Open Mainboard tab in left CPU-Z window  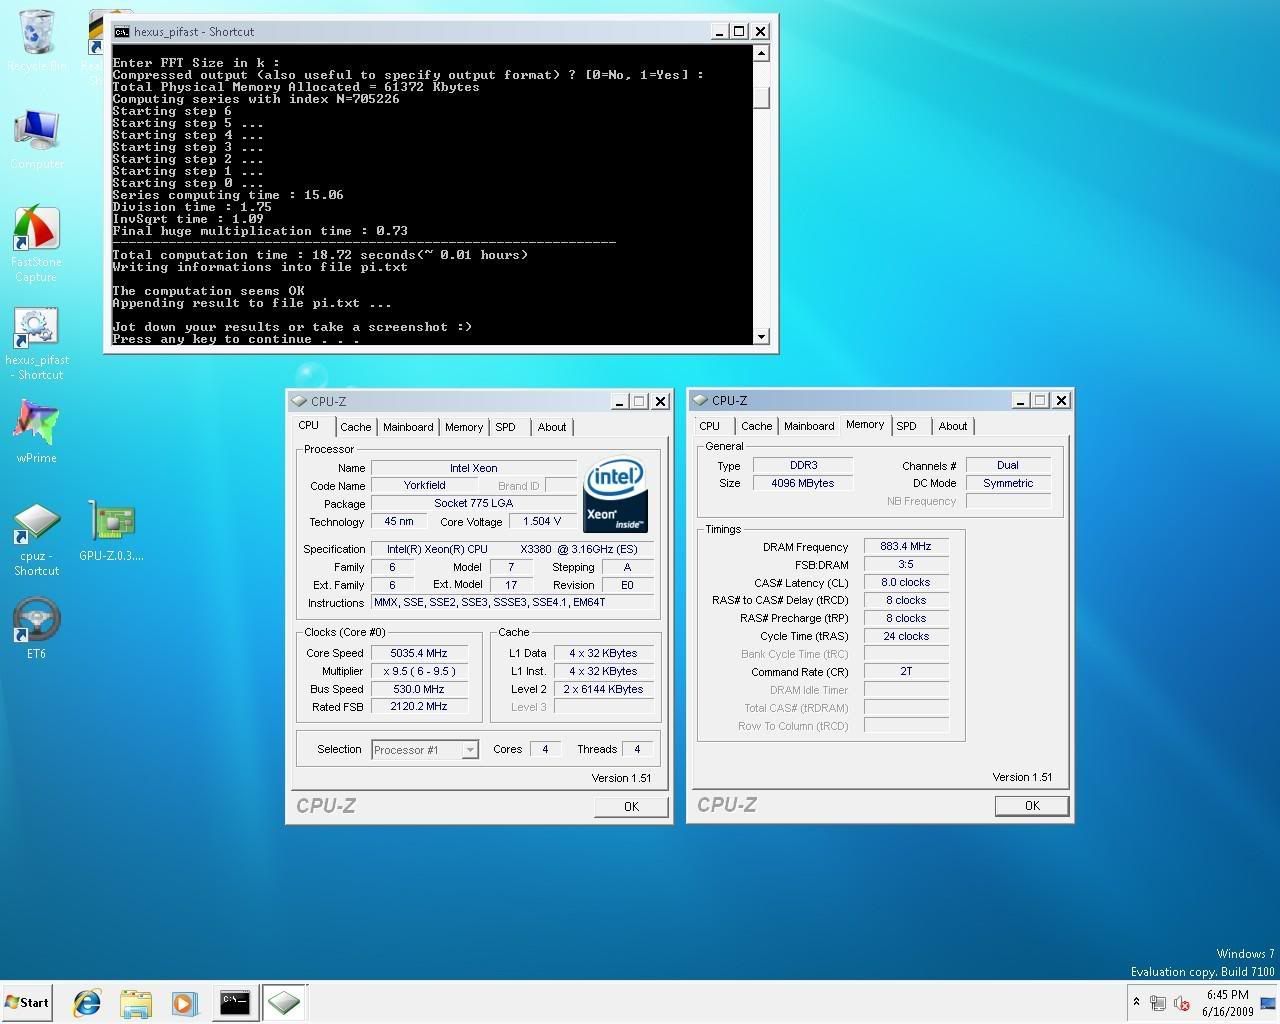408,427
